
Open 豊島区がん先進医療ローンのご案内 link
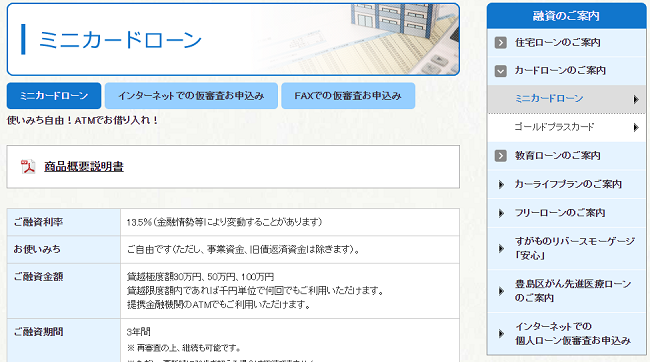(x=573, y=291)
